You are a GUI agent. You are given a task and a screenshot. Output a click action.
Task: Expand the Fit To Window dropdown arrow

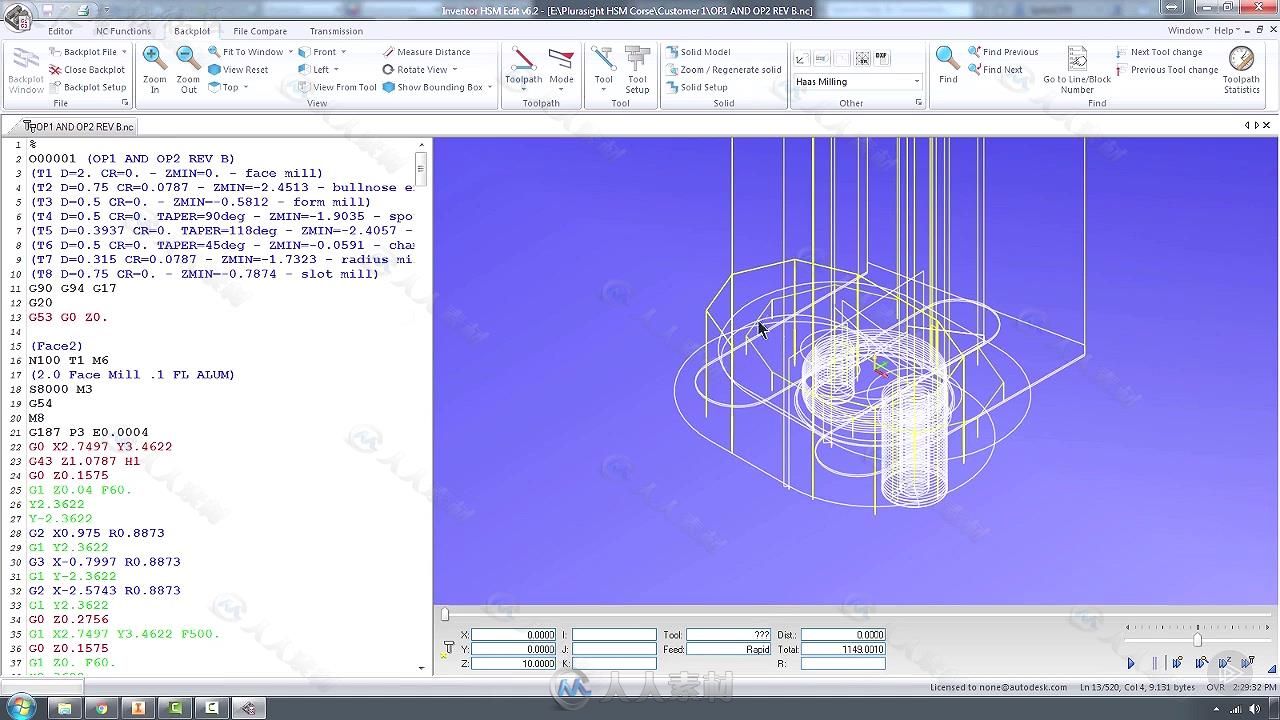(291, 52)
